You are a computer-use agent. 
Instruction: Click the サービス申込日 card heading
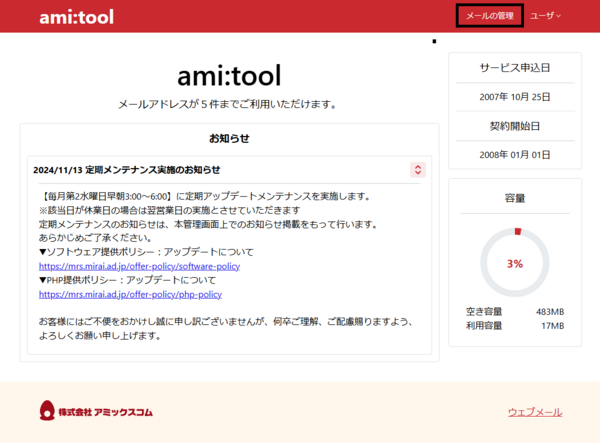click(x=515, y=68)
